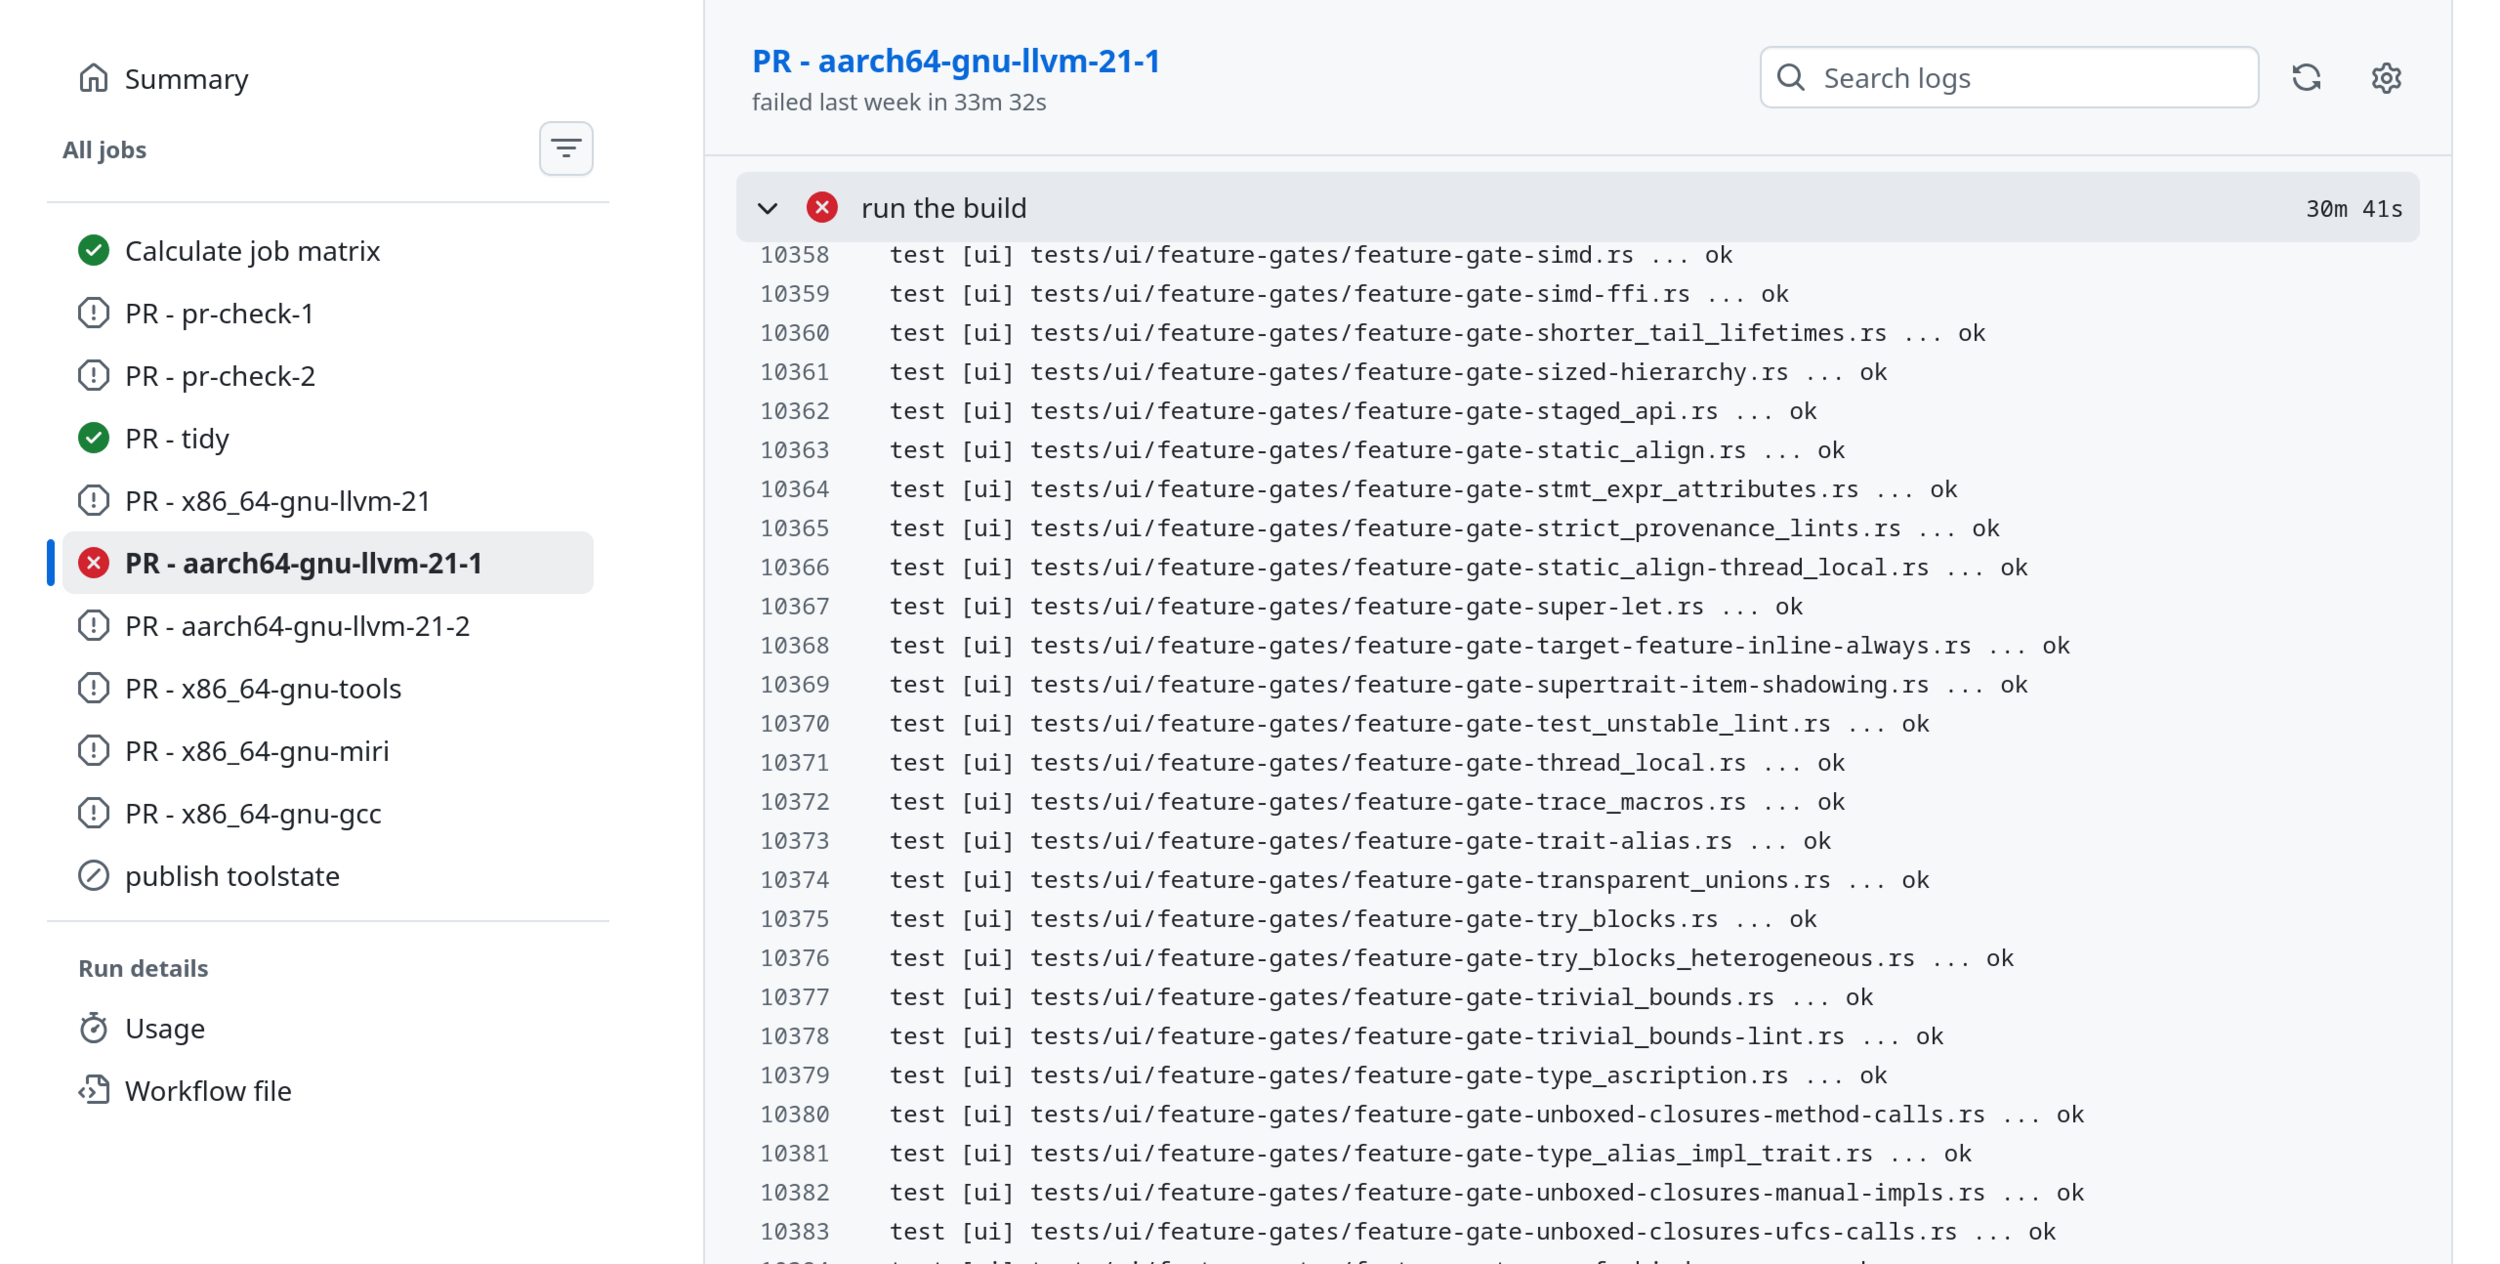Click the PR - aarch64-gnu-llvm-21-1 heading link

[x=955, y=61]
